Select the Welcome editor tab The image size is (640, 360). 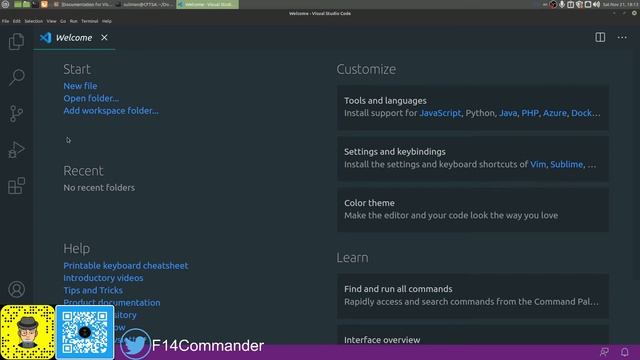(74, 38)
